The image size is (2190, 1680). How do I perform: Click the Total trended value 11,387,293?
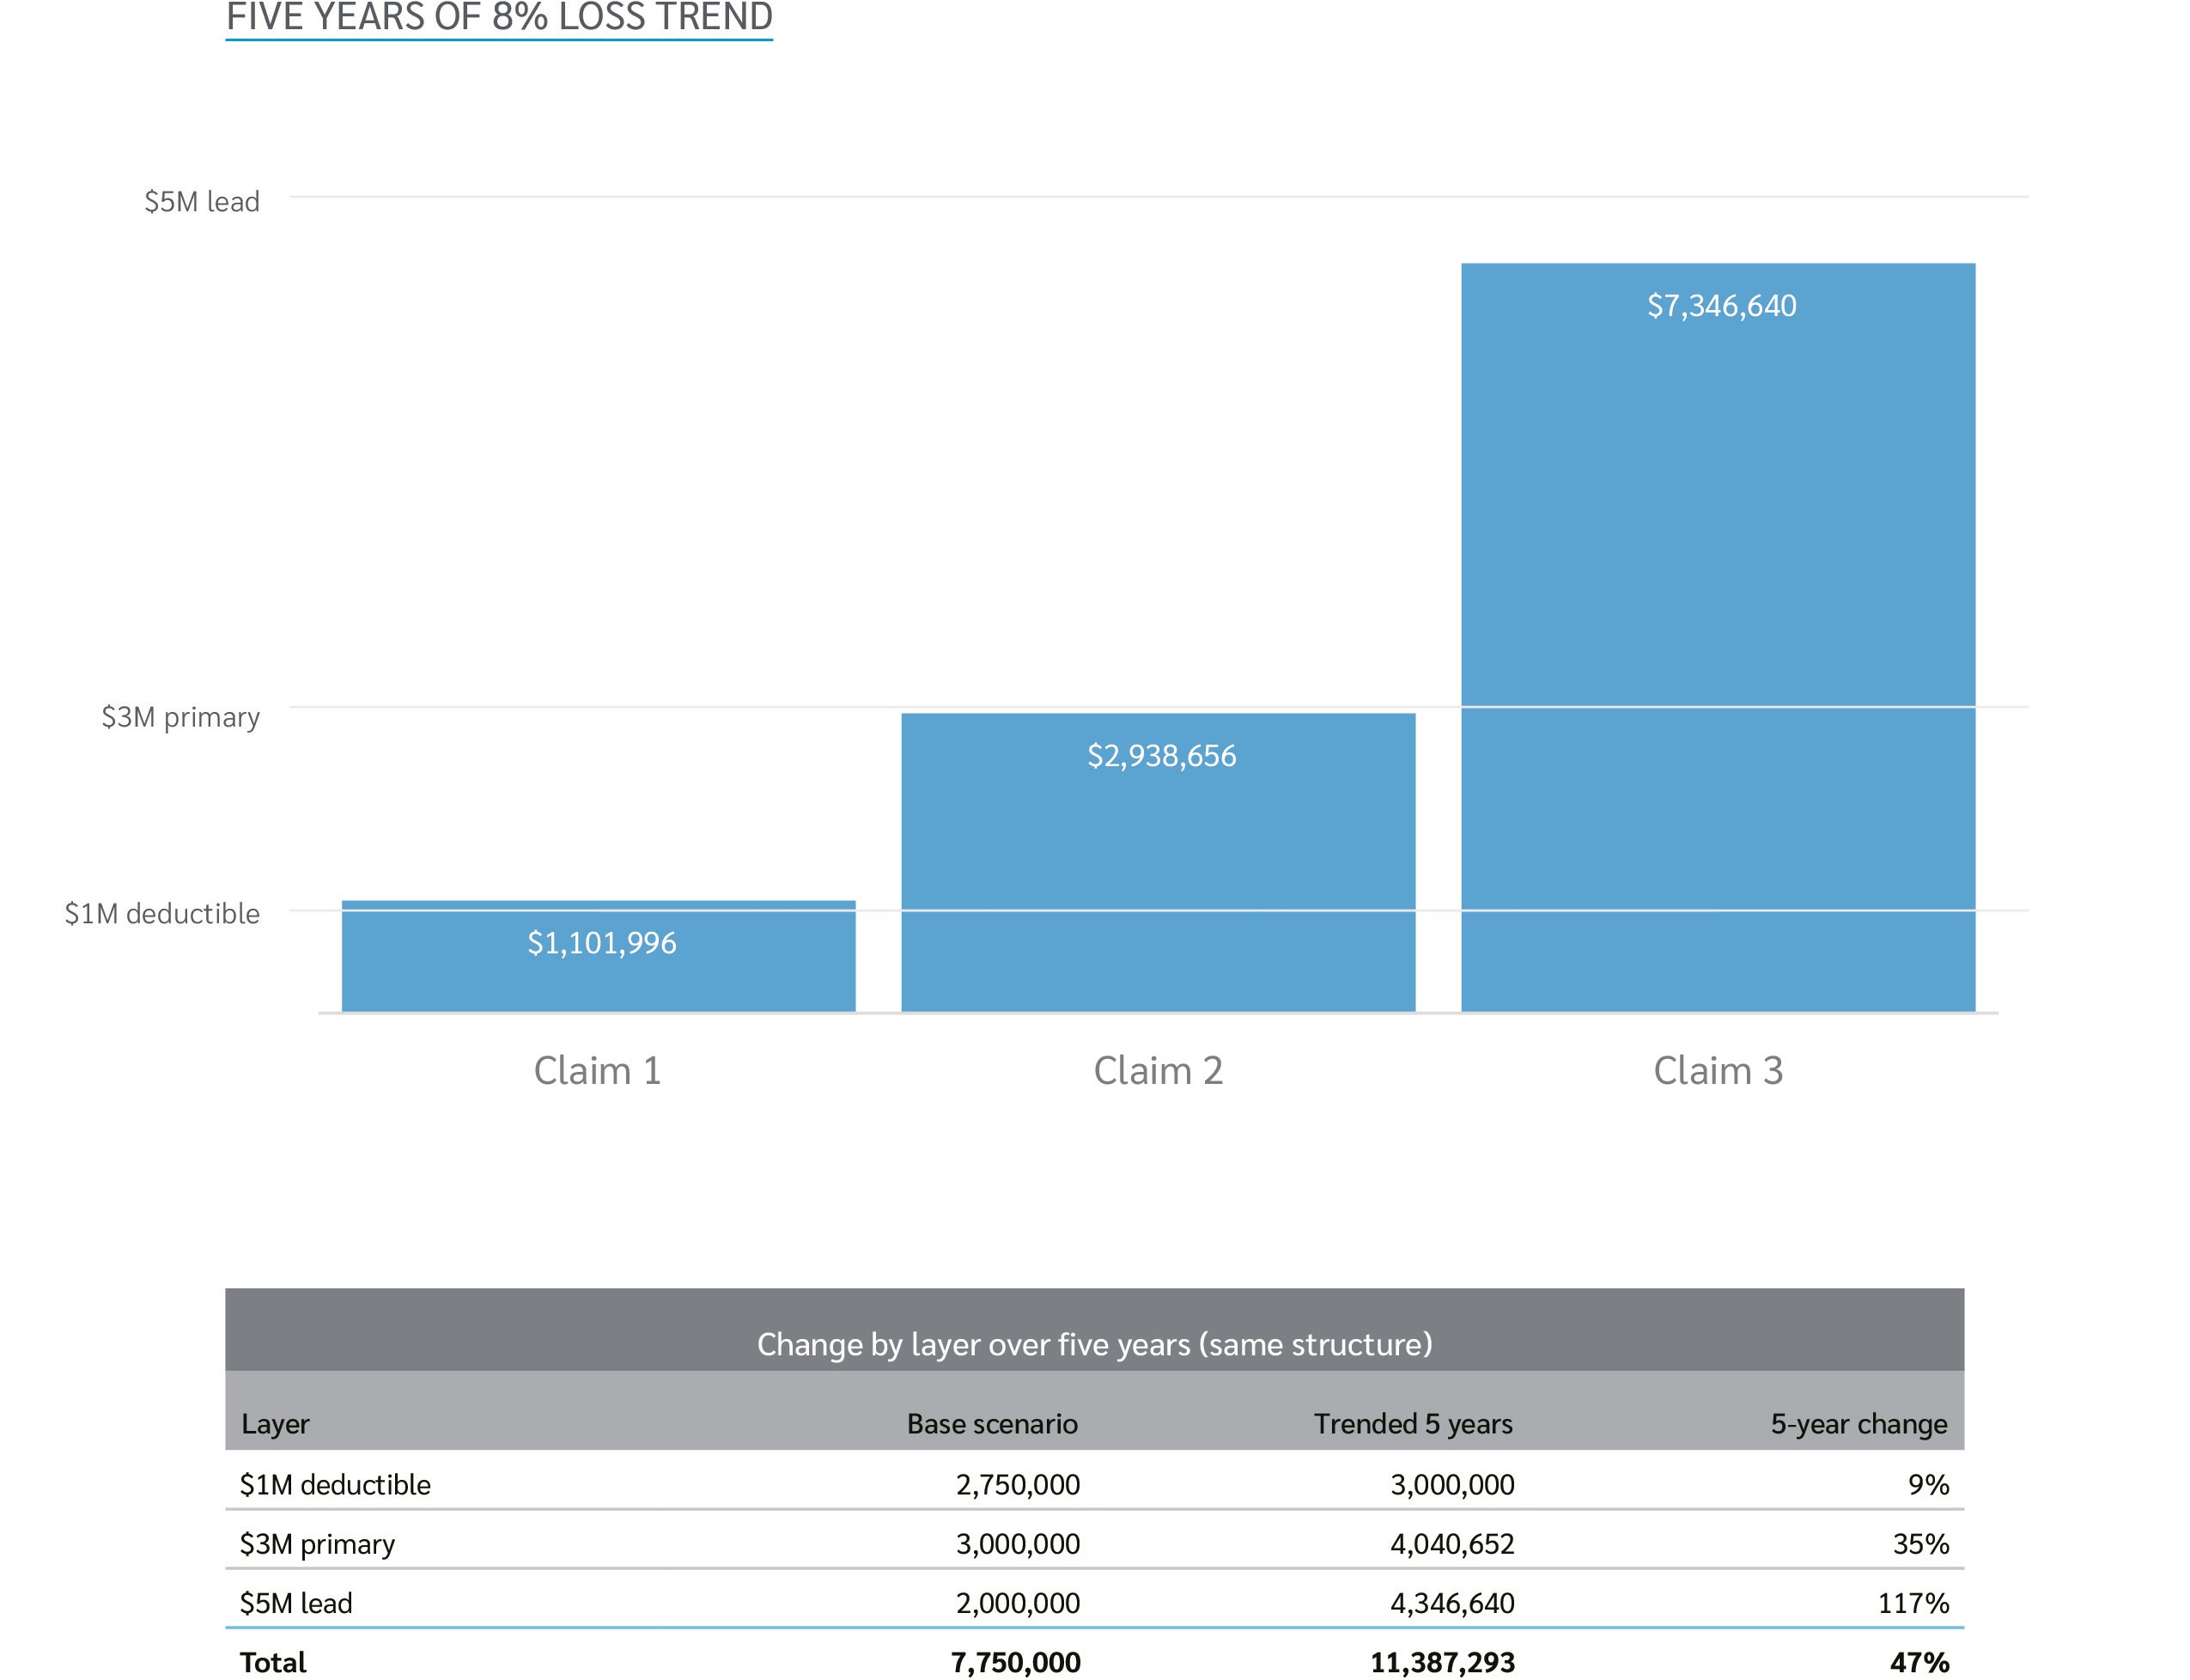[x=1441, y=1662]
